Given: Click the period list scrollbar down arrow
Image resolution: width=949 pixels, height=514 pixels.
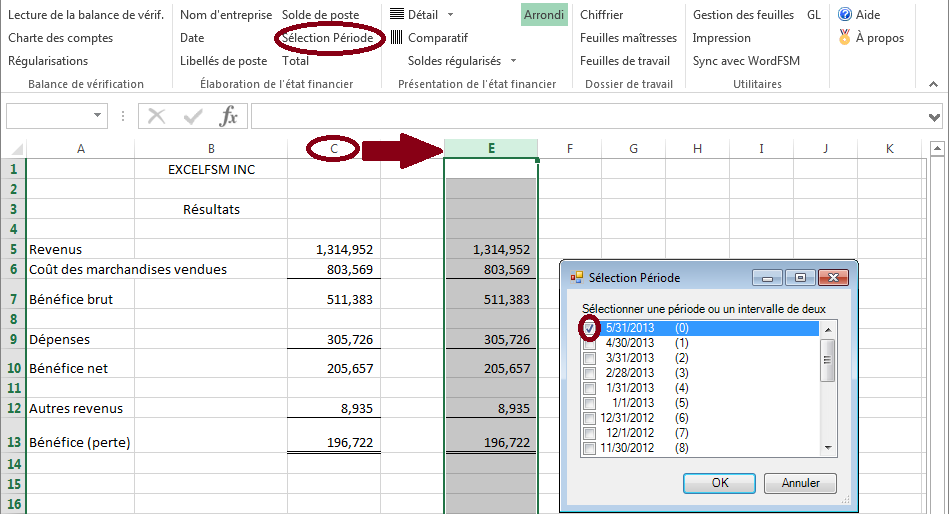Looking at the screenshot, I should tap(827, 448).
